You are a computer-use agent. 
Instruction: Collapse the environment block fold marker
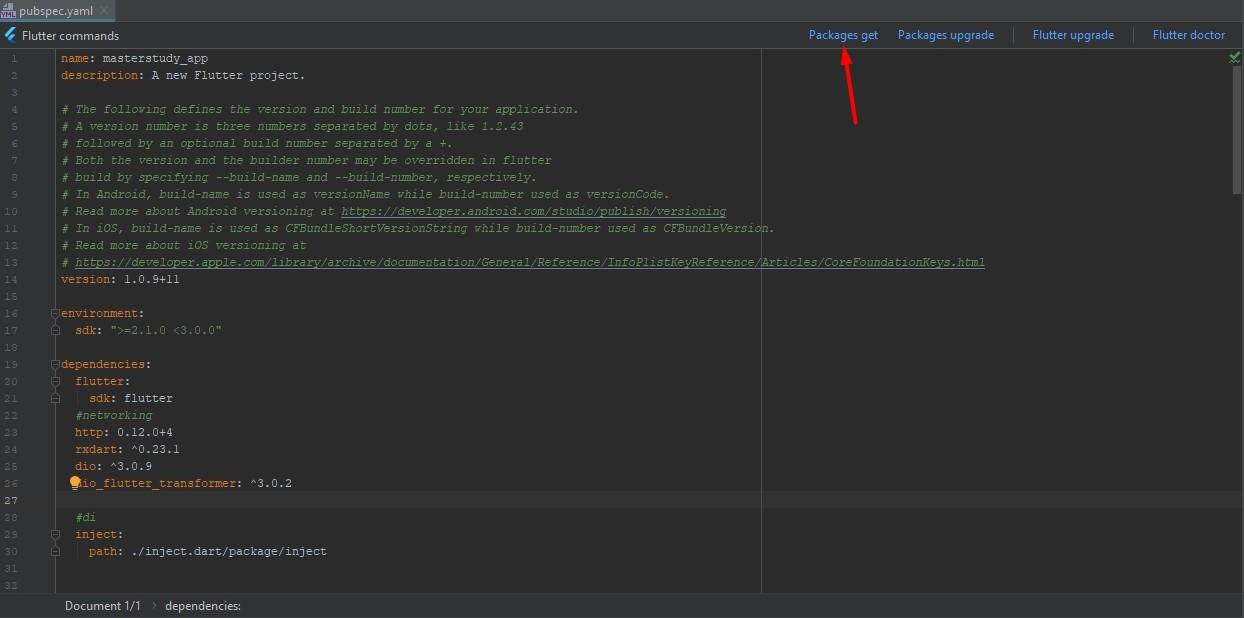tap(56, 314)
